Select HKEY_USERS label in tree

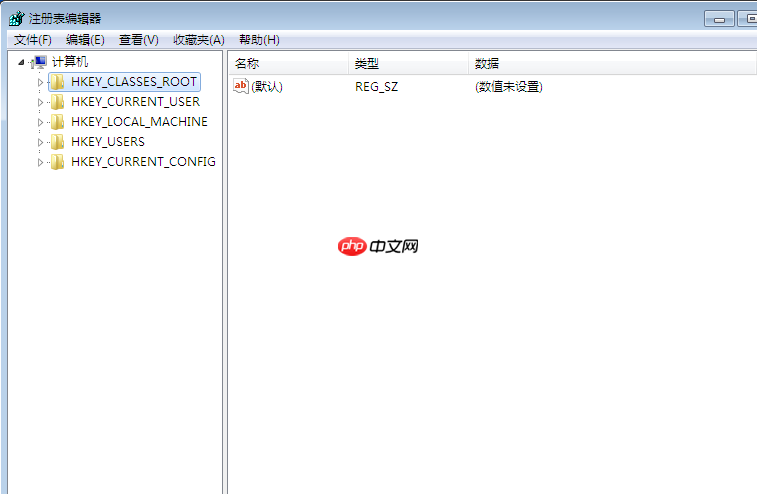pyautogui.click(x=108, y=142)
